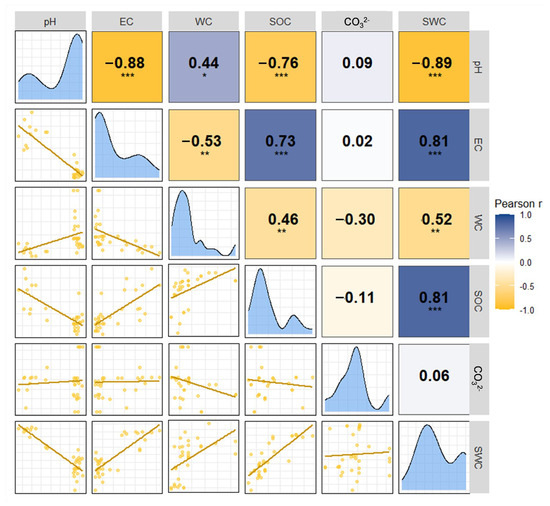Select the -0.88 correlation cell
Image resolution: width=550 pixels, height=506 pixels.
click(x=127, y=67)
